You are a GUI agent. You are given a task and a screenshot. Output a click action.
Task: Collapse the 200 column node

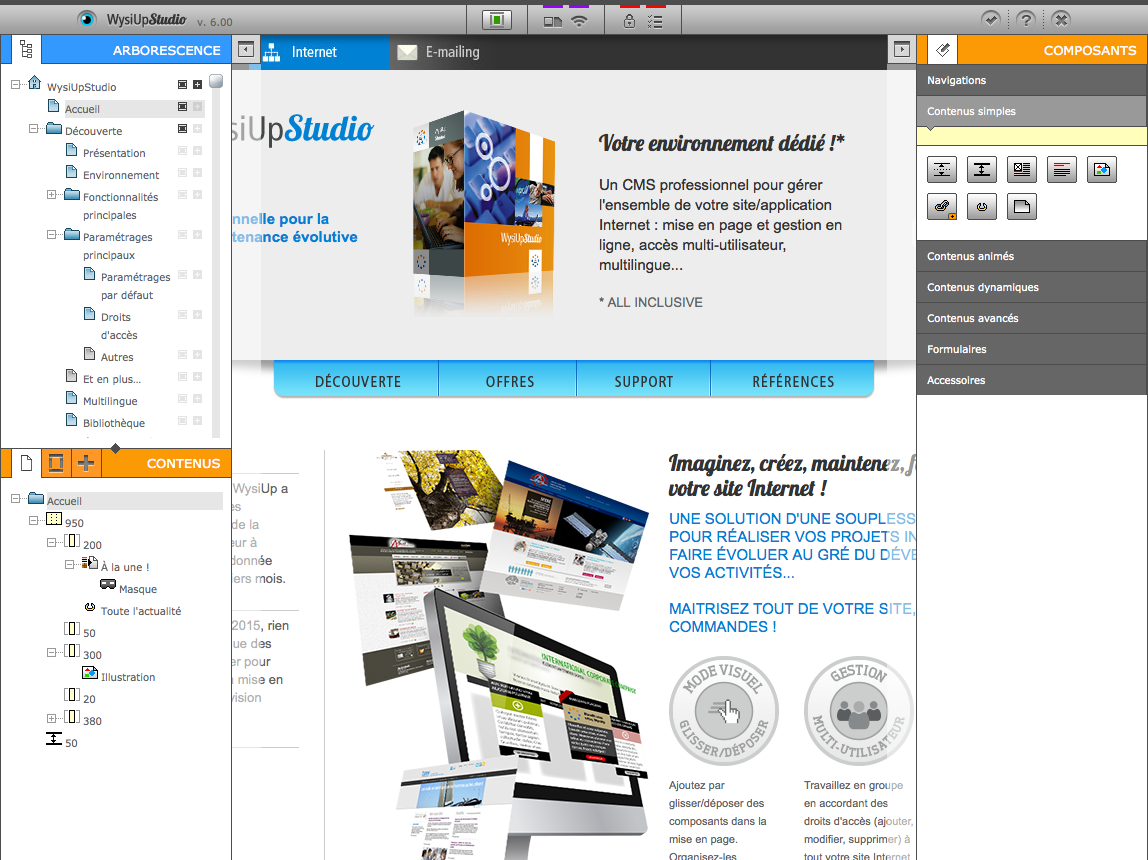[x=51, y=542]
